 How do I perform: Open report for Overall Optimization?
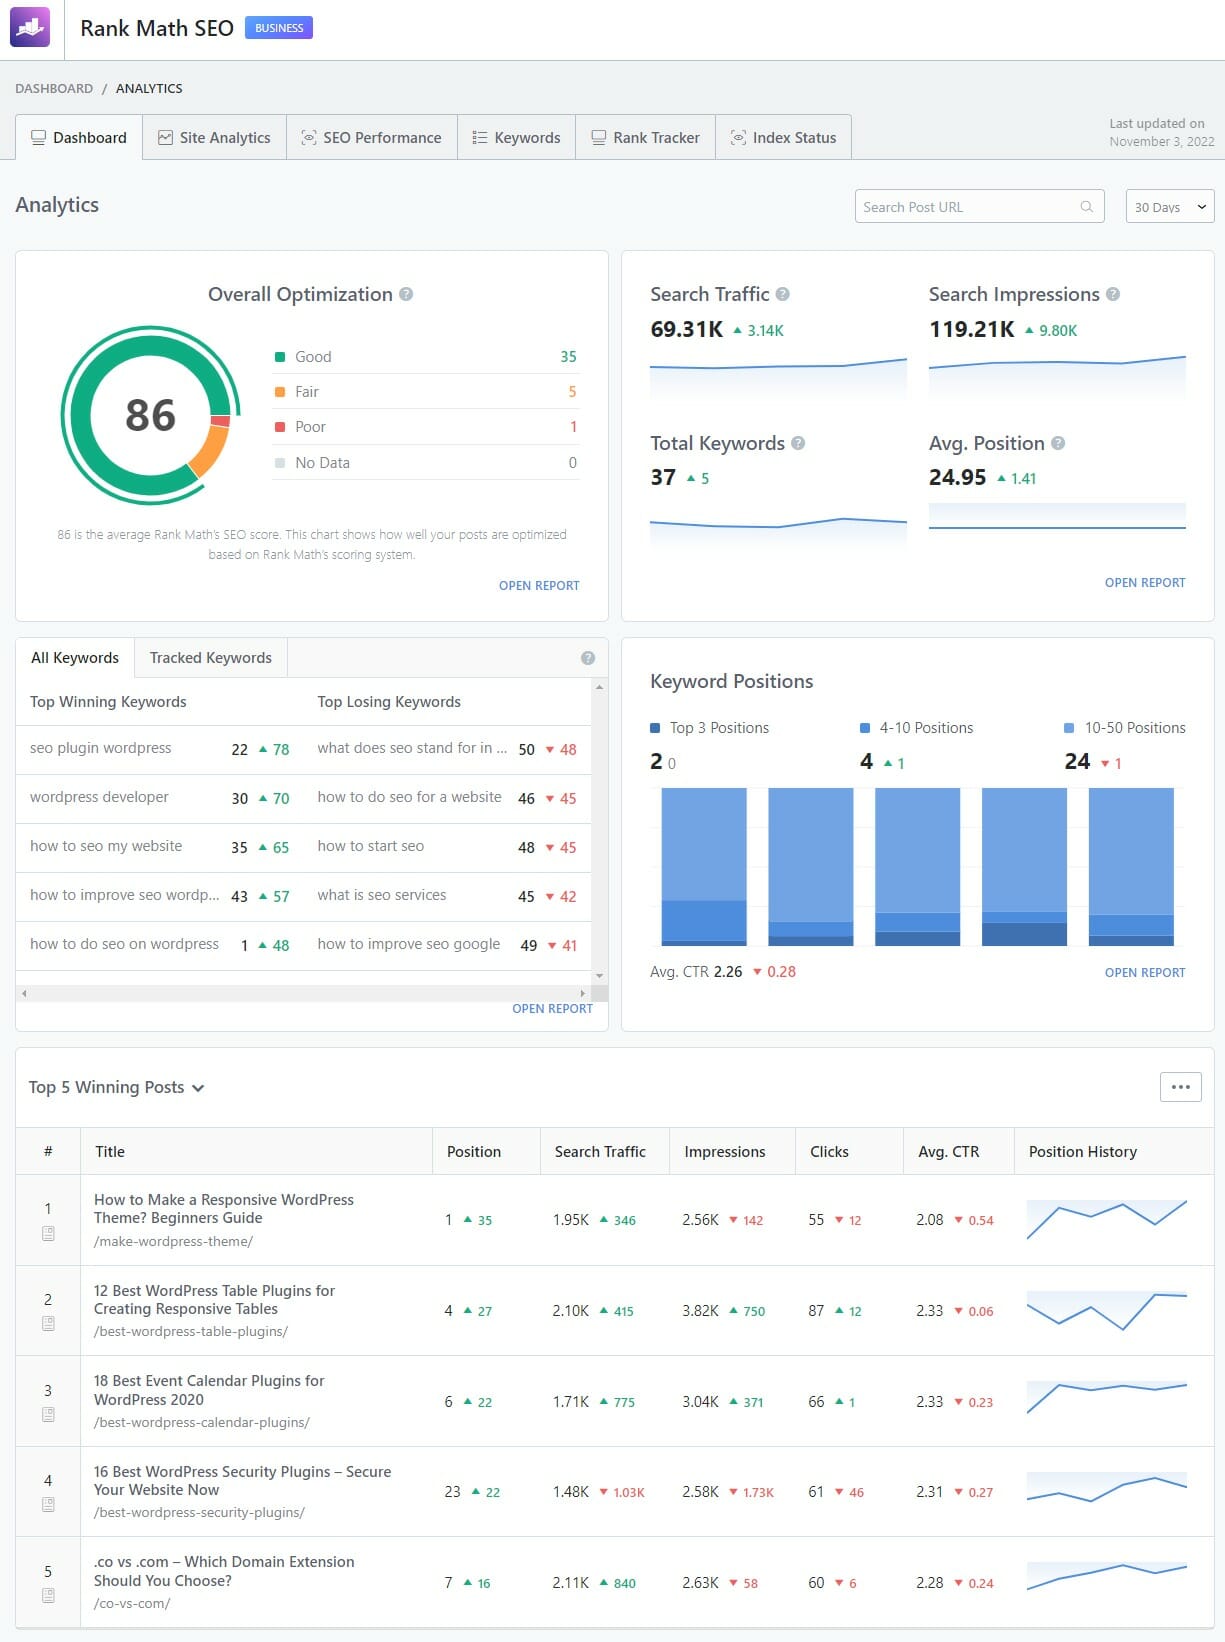tap(539, 586)
